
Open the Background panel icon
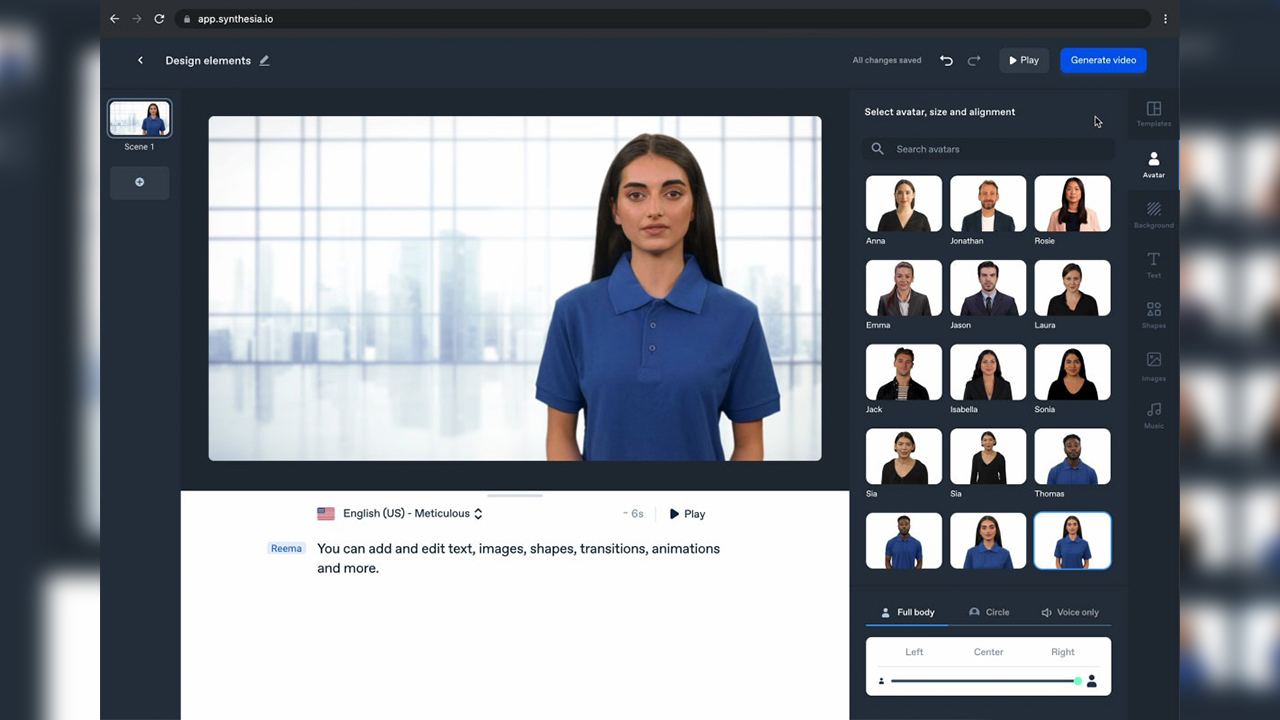click(1153, 214)
